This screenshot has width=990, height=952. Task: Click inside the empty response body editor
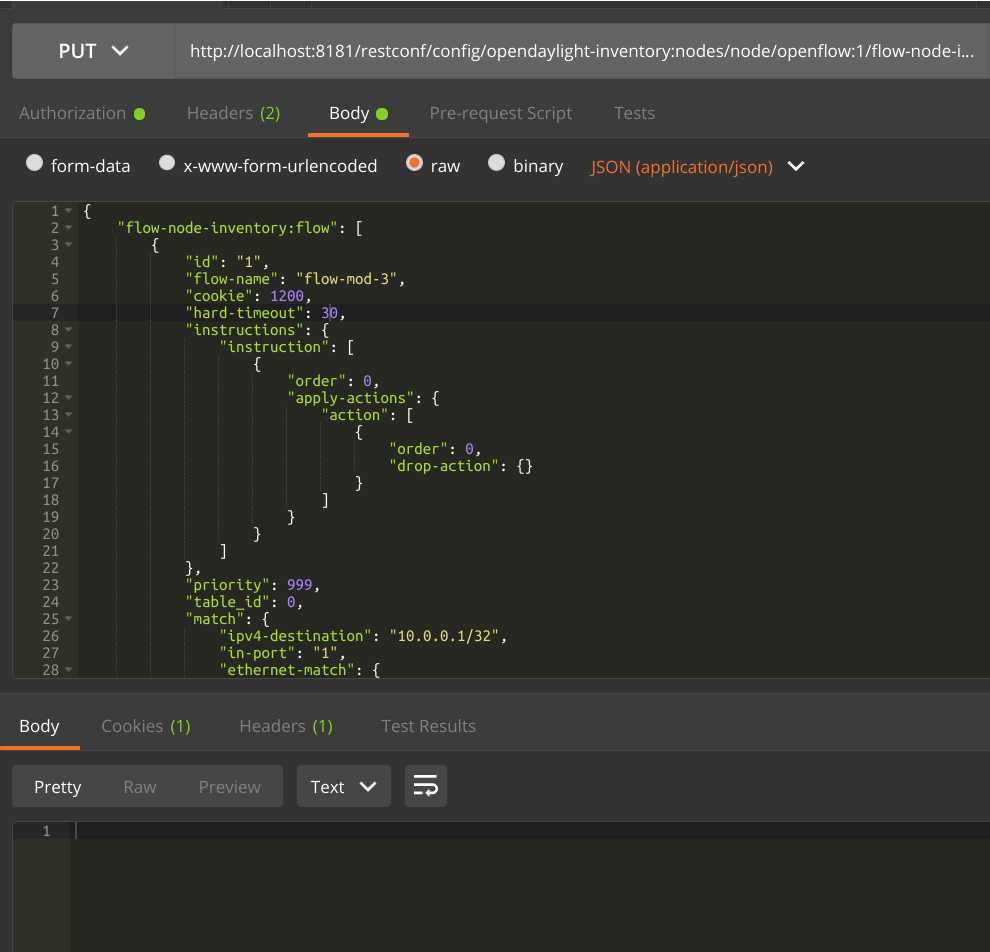pyautogui.click(x=529, y=886)
